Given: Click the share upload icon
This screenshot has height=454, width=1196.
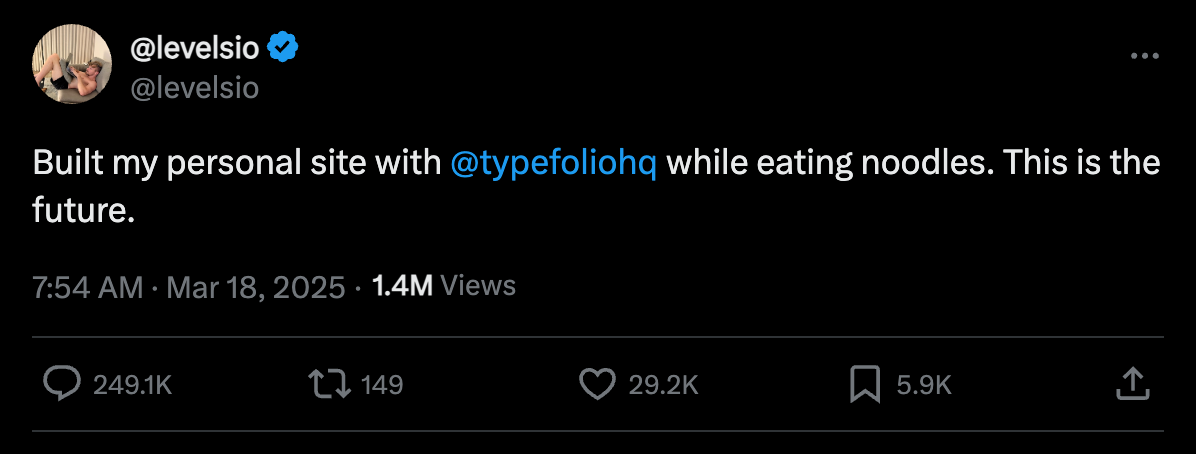Looking at the screenshot, I should click(1133, 384).
